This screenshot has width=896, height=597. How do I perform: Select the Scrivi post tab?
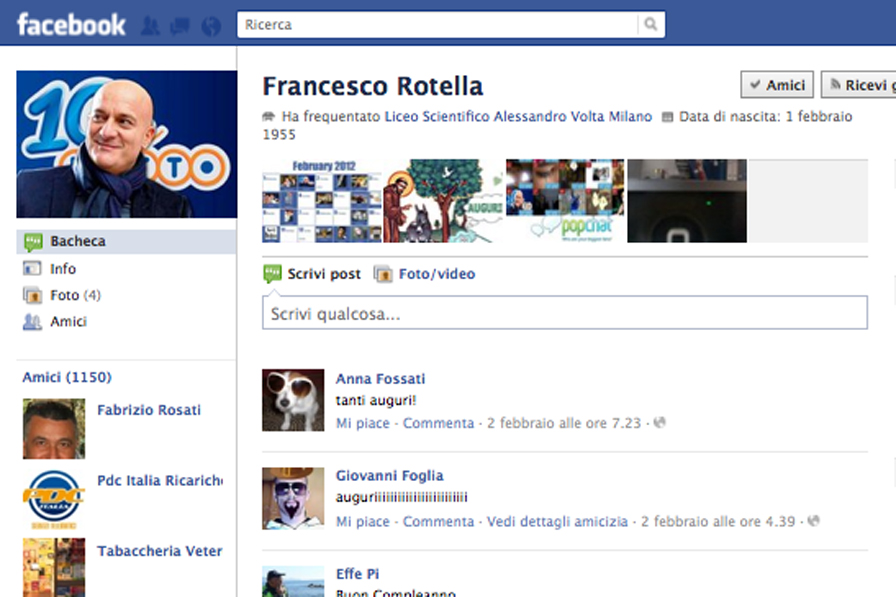324,274
